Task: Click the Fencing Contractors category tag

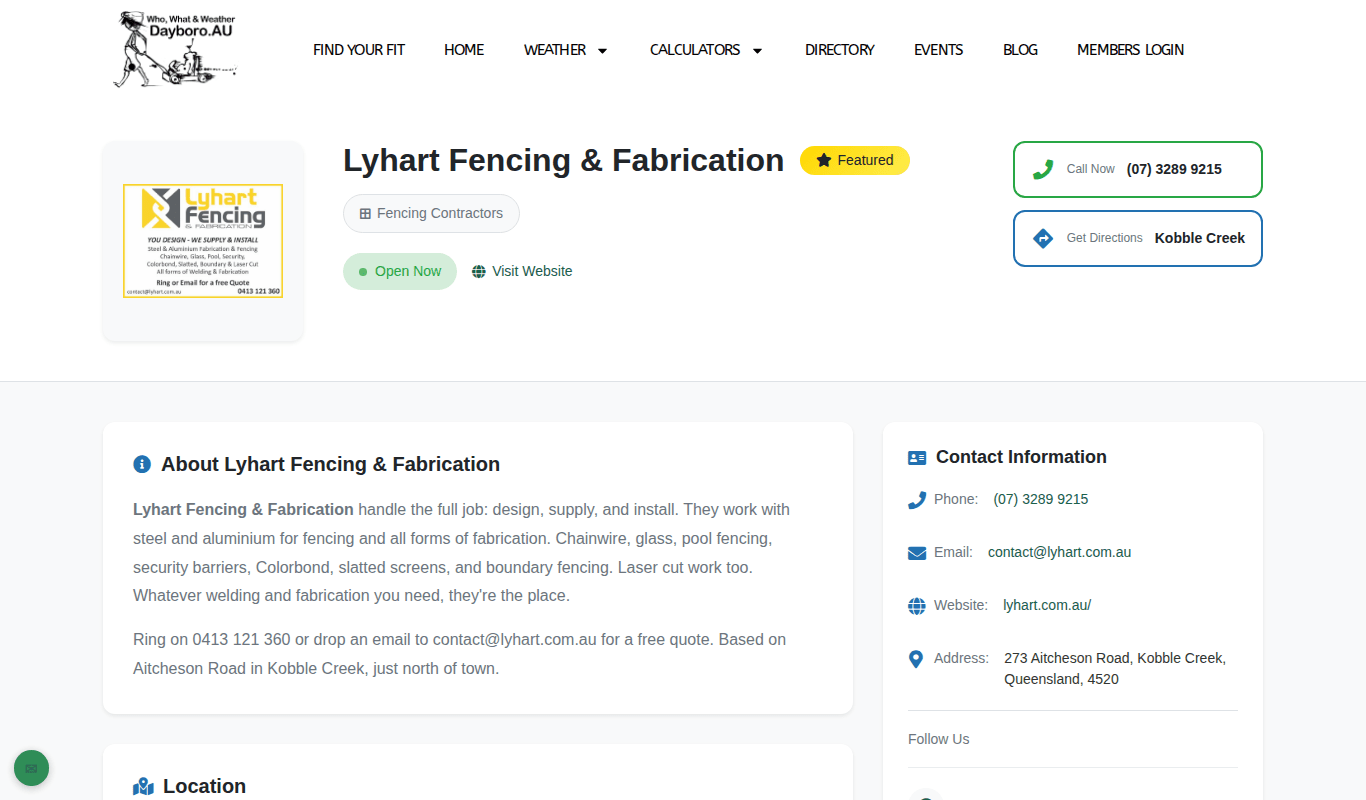Action: coord(431,213)
